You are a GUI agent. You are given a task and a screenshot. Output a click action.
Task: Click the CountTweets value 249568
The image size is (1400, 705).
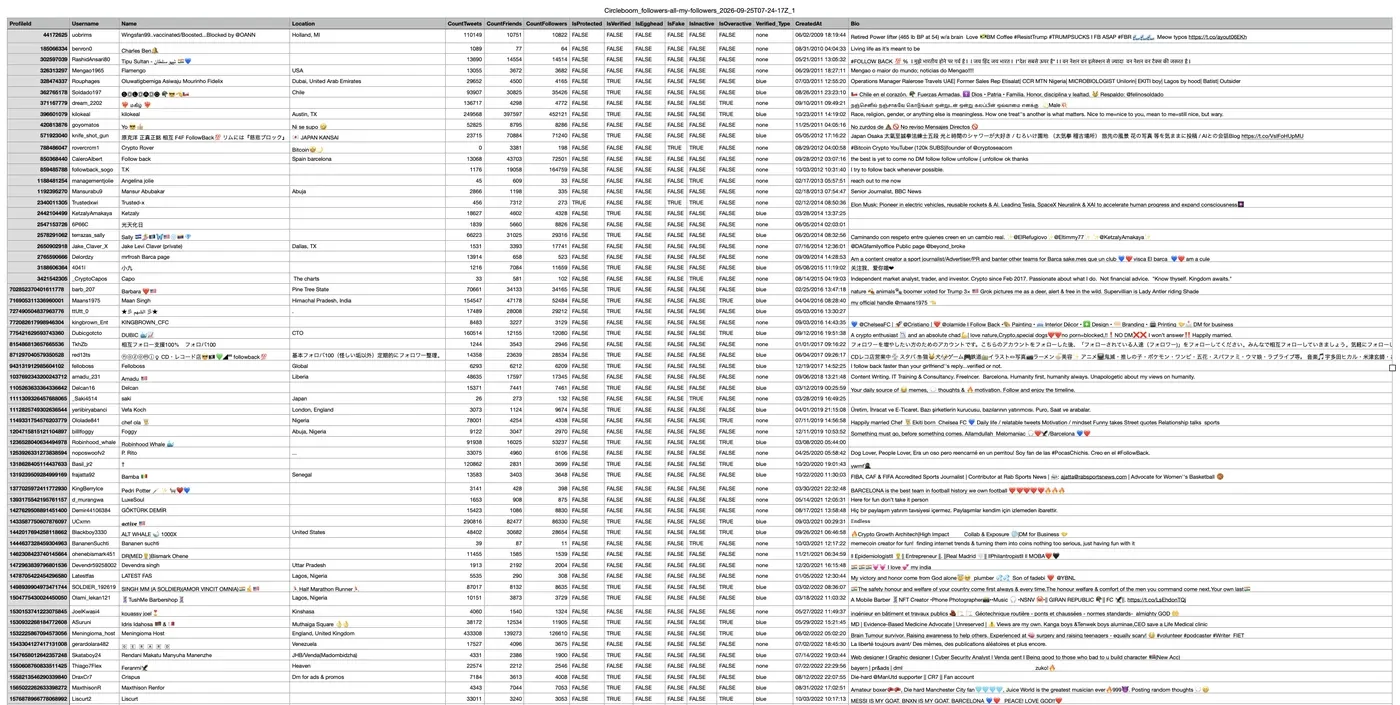(473, 115)
